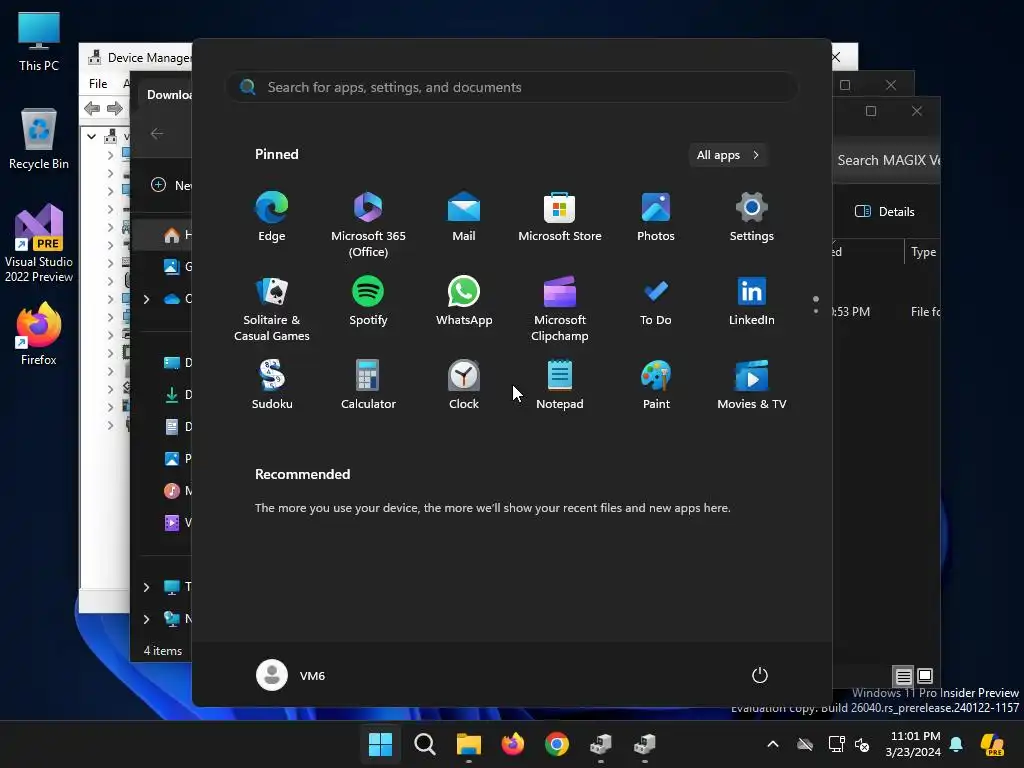The height and width of the screenshot is (768, 1024).
Task: Open Sudoku game
Action: [x=272, y=385]
